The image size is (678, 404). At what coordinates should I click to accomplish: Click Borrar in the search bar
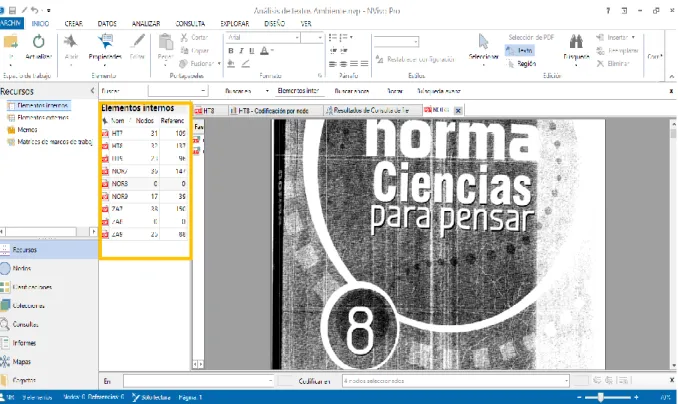pos(394,91)
